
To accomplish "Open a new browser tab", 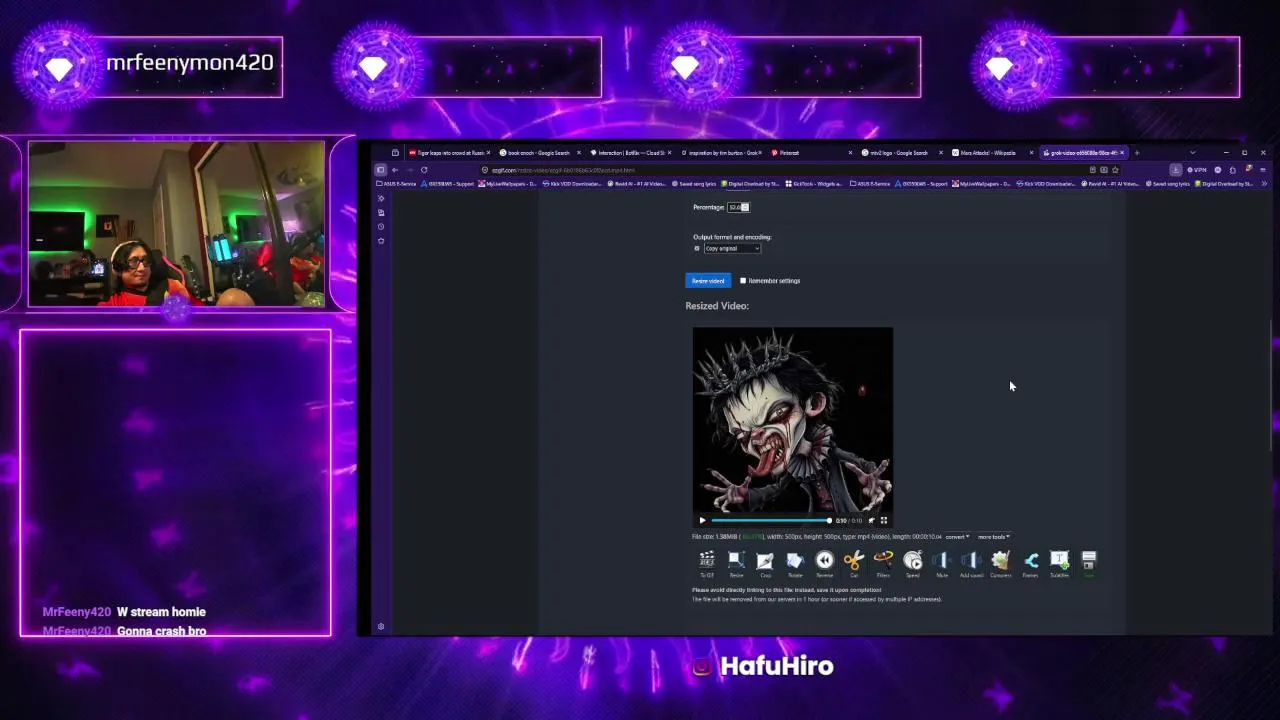I will coord(1136,153).
